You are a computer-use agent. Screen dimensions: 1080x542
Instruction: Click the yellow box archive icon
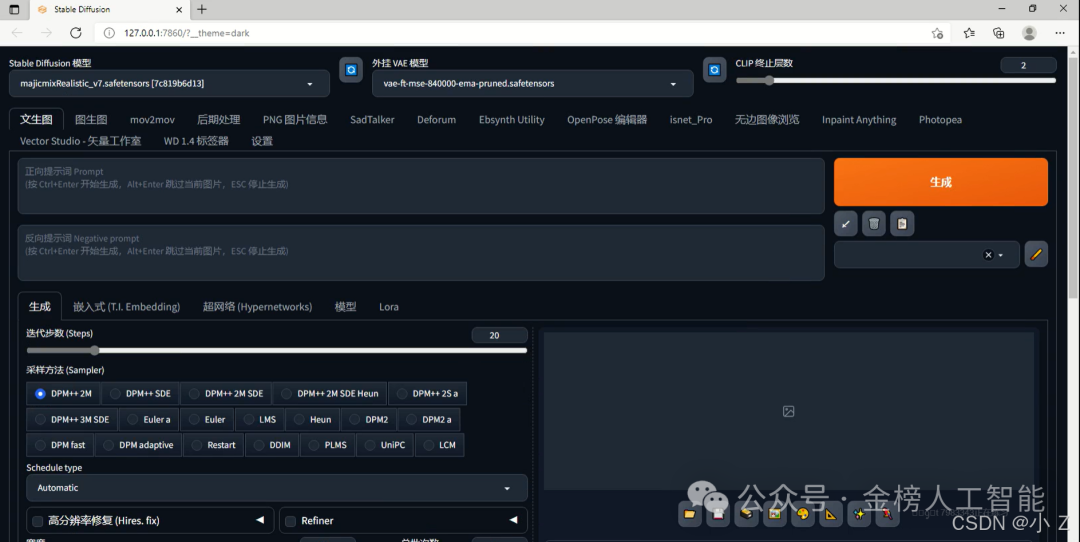(x=746, y=514)
